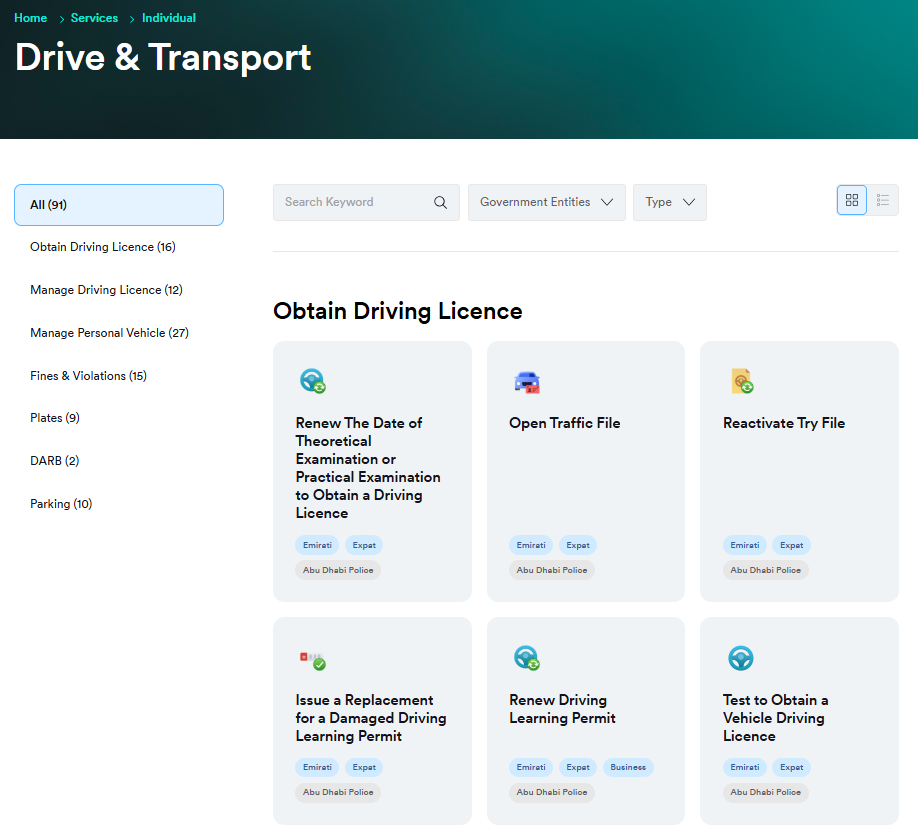The height and width of the screenshot is (839, 918).
Task: Select Manage Personal Vehicle (27) category
Action: 109,333
